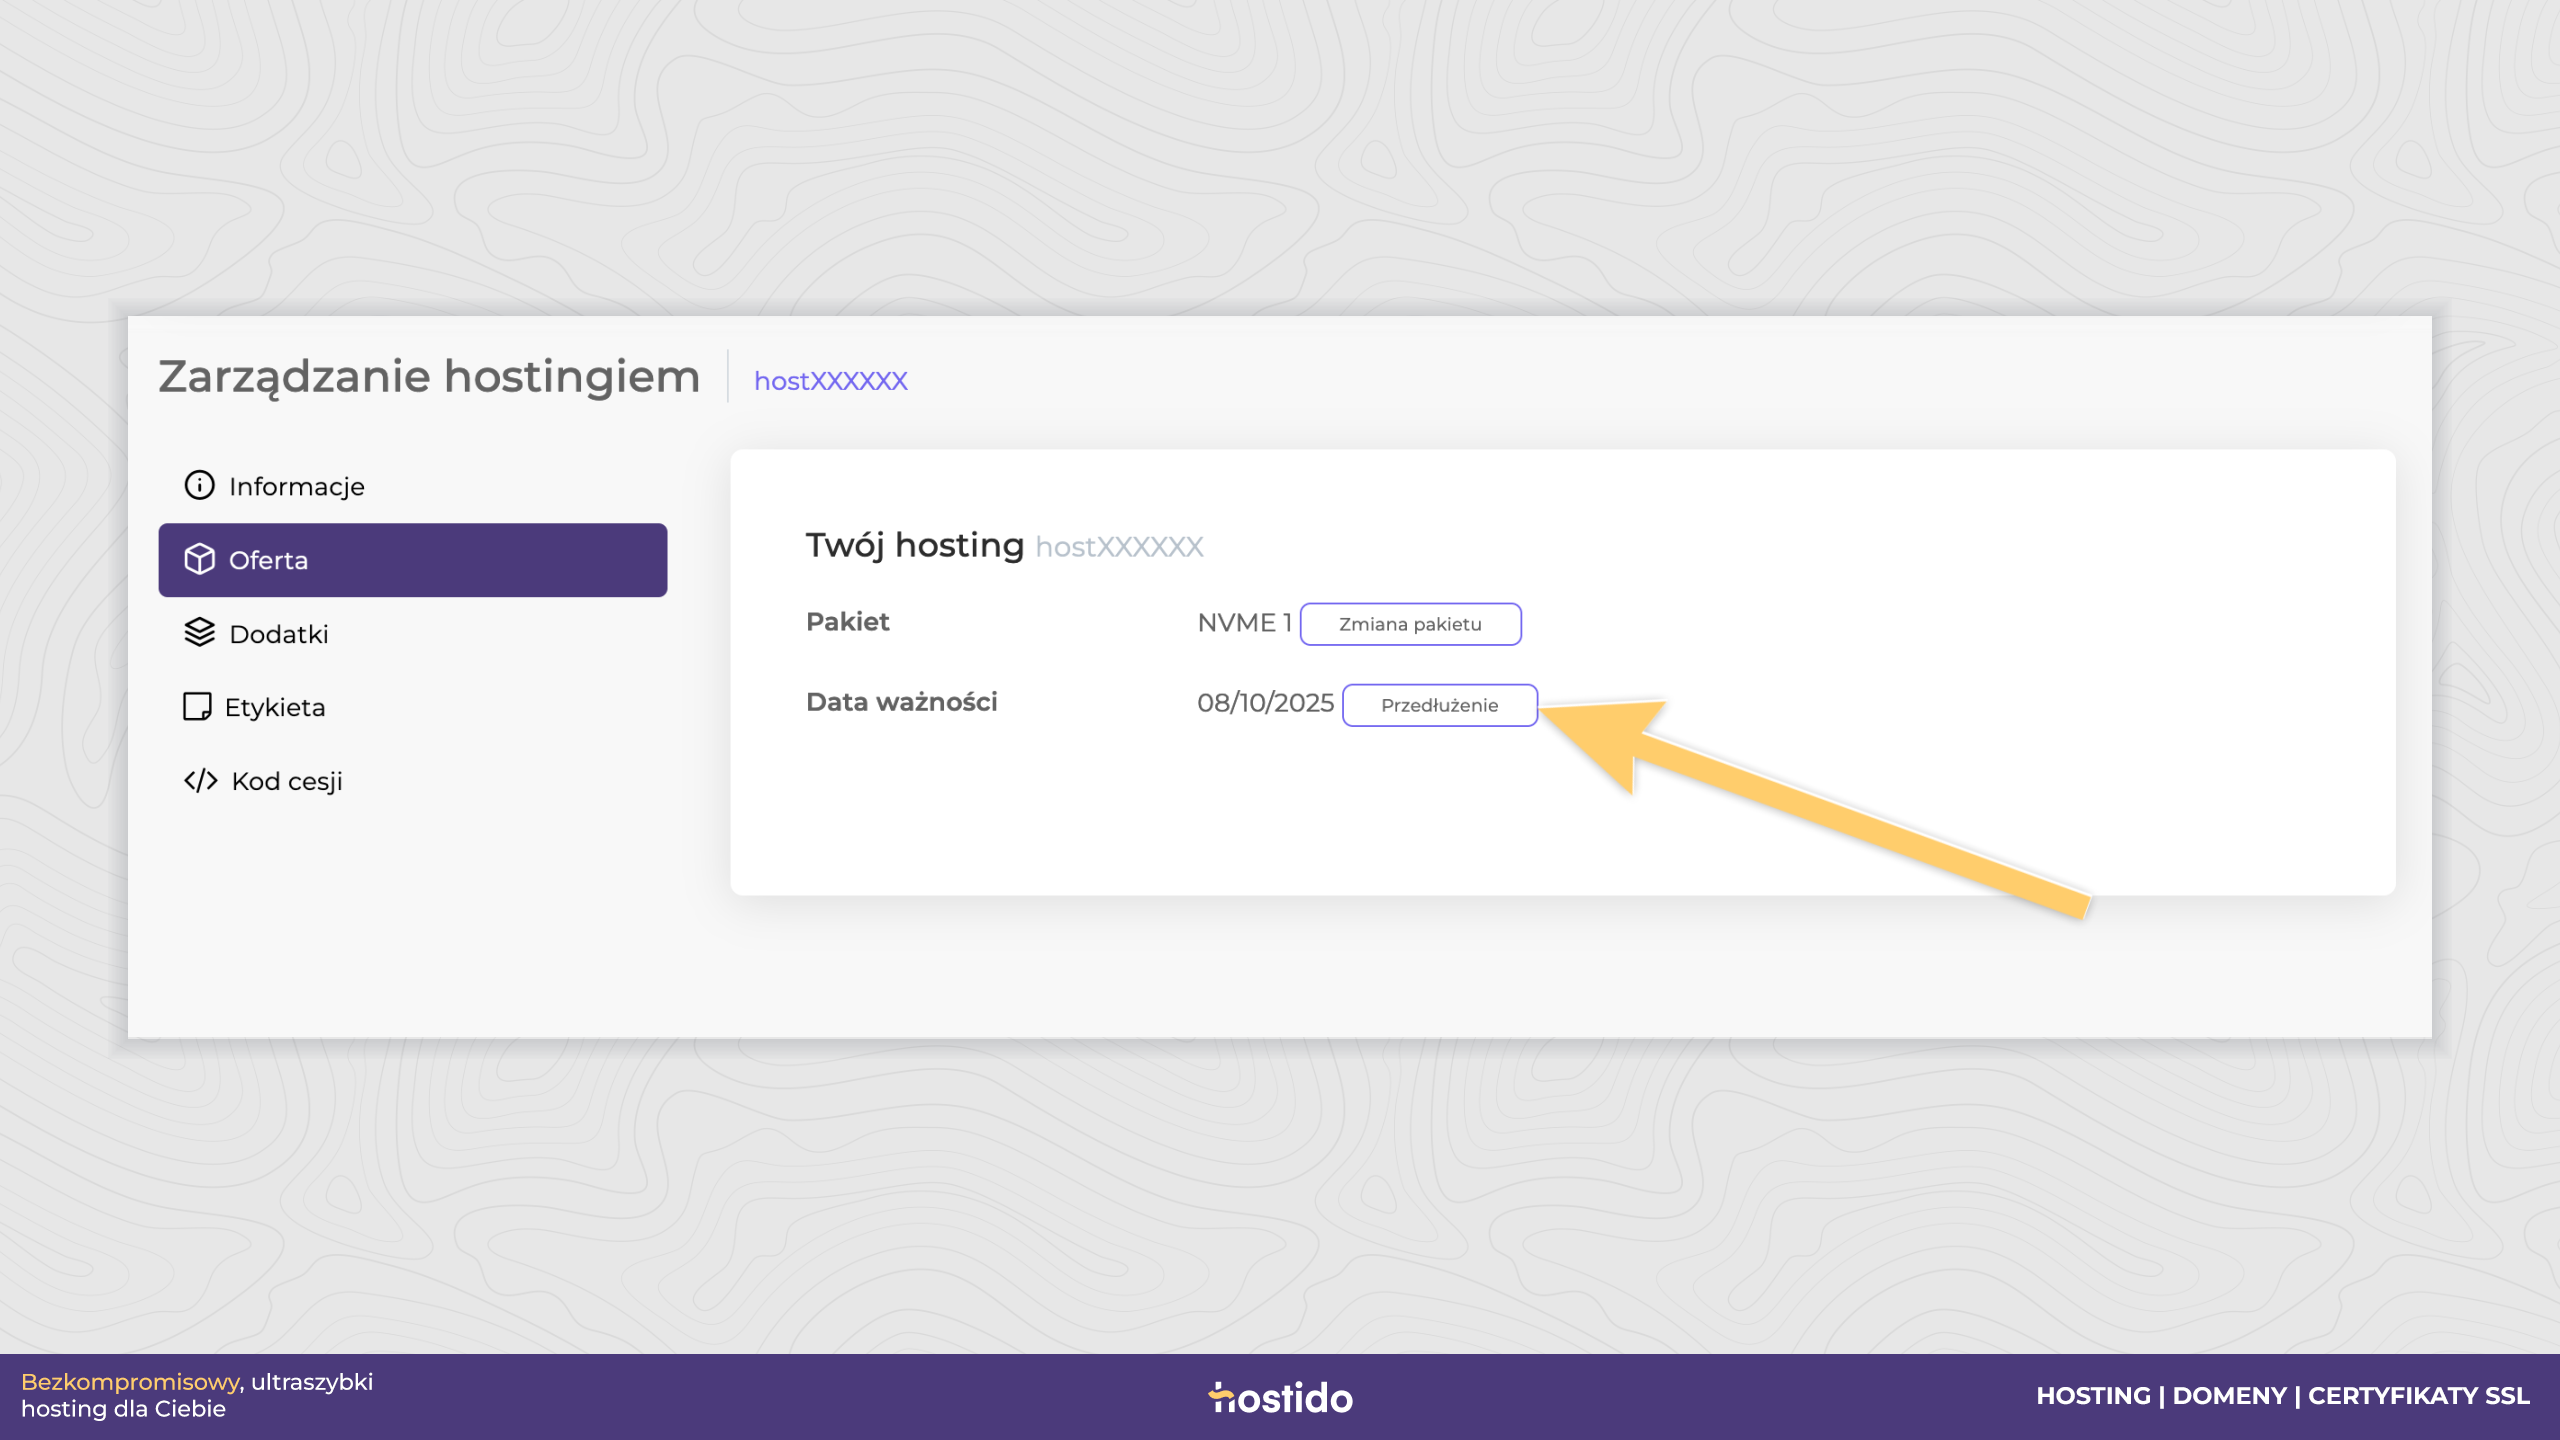2560x1440 pixels.
Task: Open the Etykieta section
Action: pyautogui.click(x=412, y=707)
